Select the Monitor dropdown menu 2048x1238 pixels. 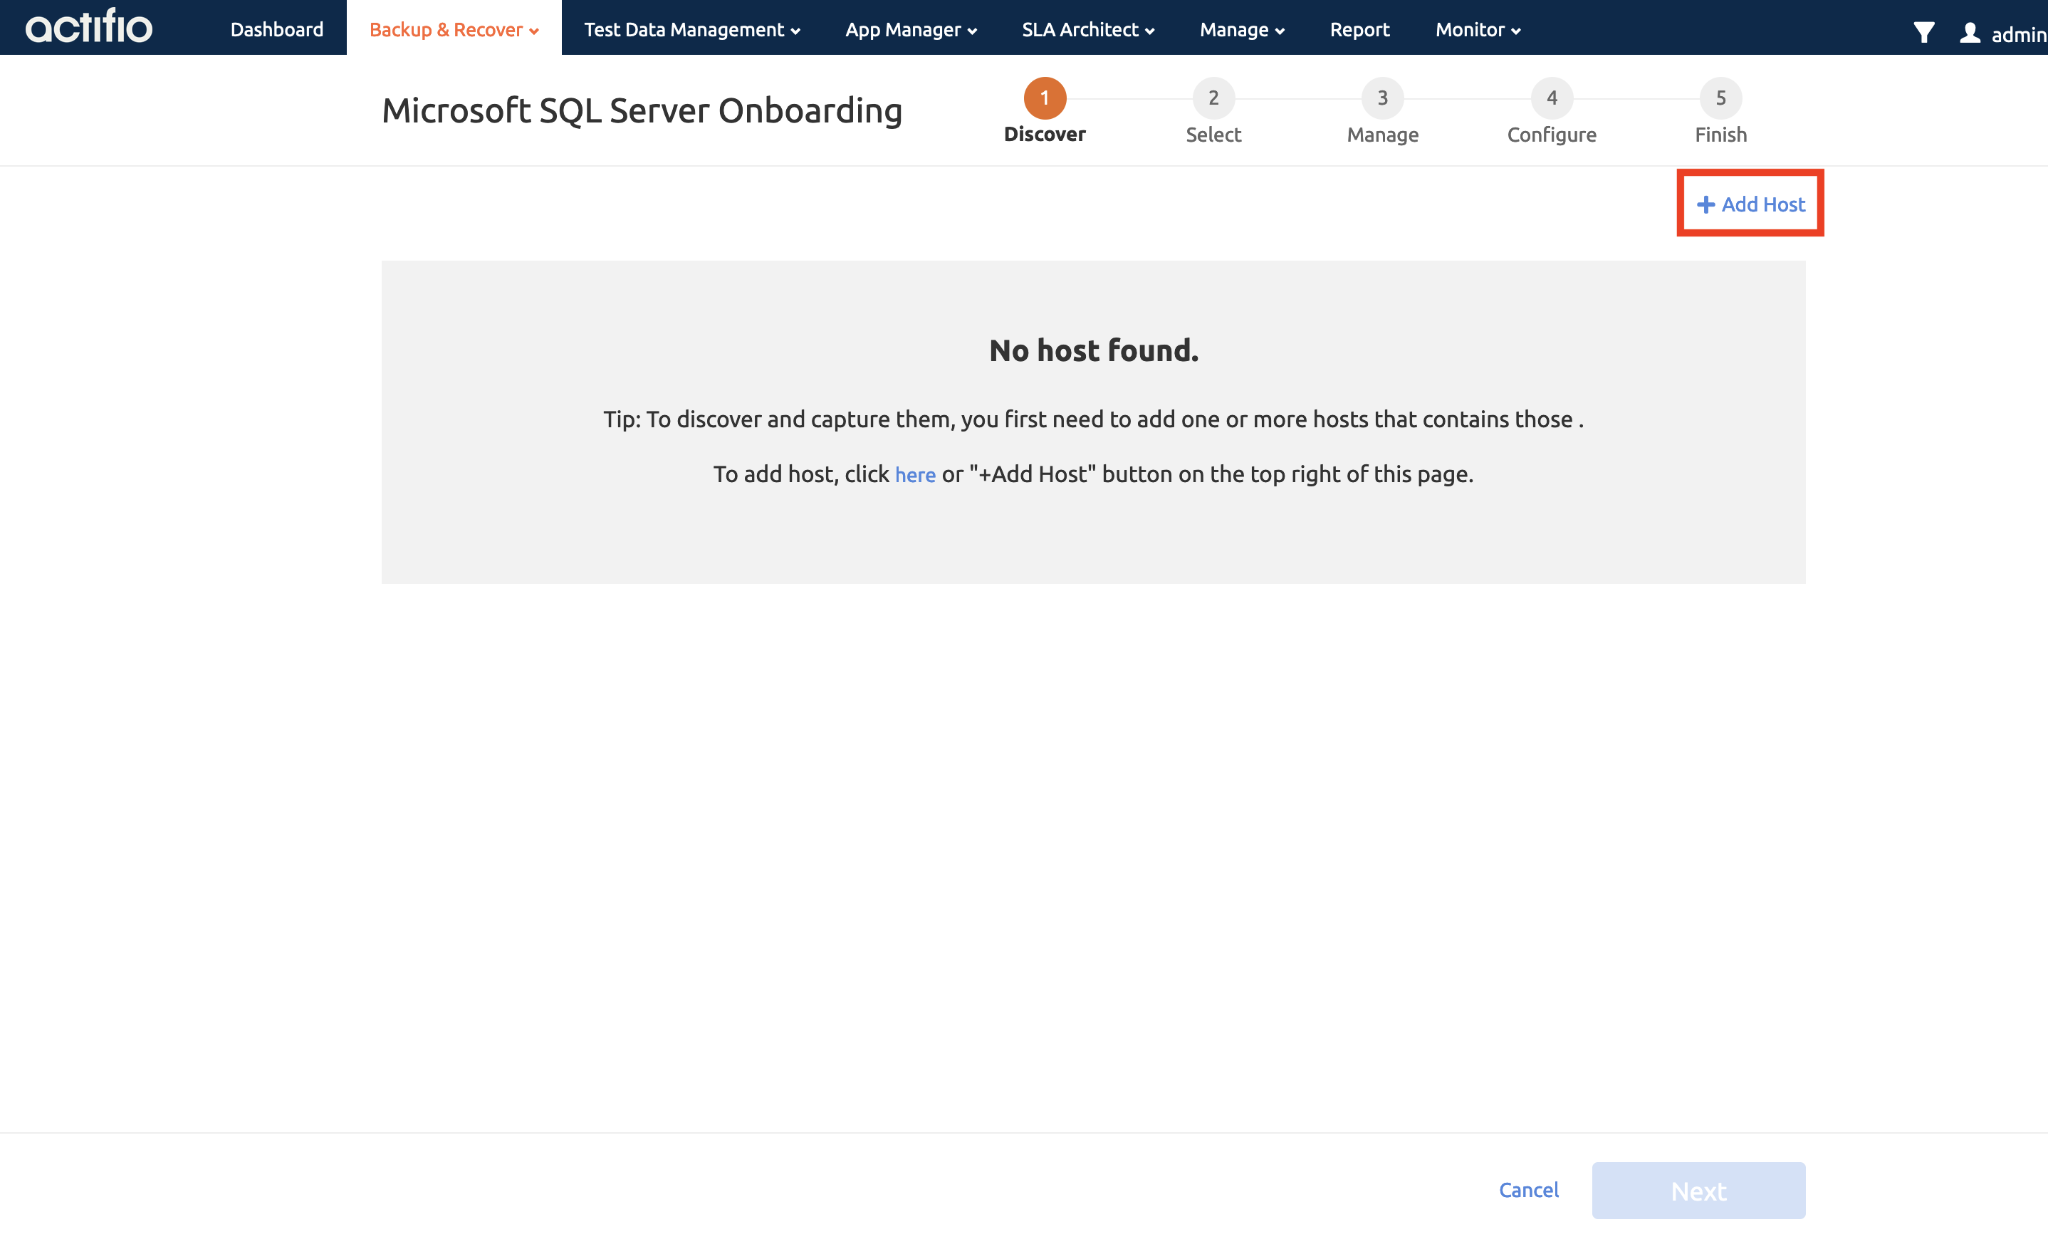click(1477, 28)
